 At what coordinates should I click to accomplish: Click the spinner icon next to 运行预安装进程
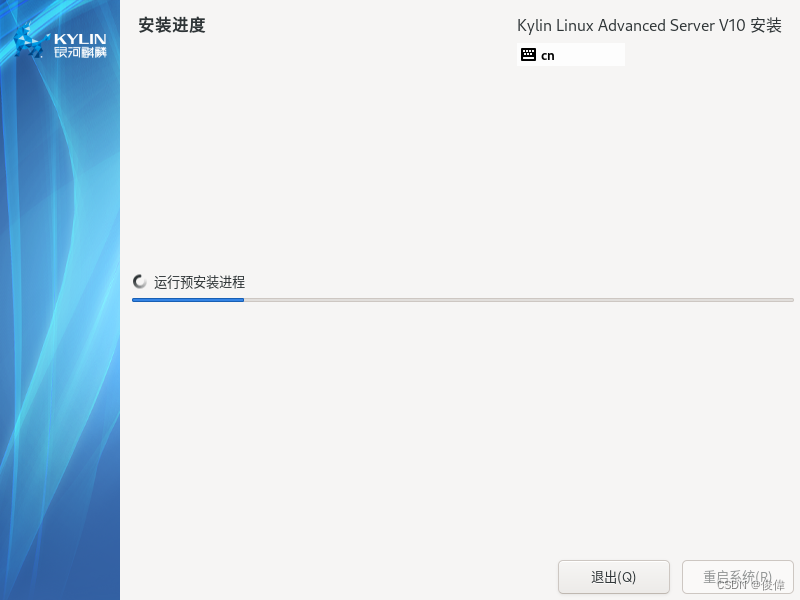click(x=139, y=282)
